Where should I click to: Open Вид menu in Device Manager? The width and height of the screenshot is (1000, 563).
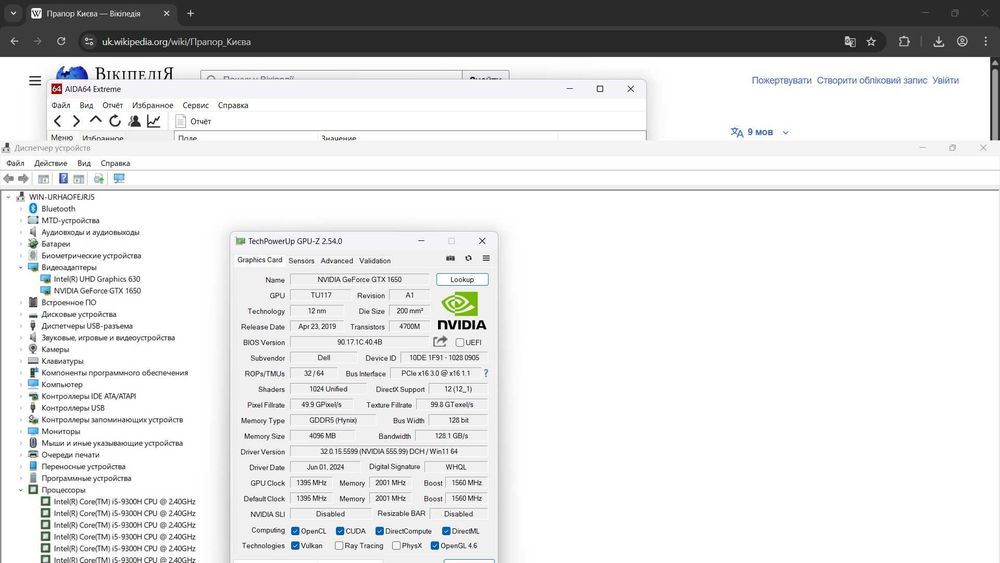pos(84,163)
